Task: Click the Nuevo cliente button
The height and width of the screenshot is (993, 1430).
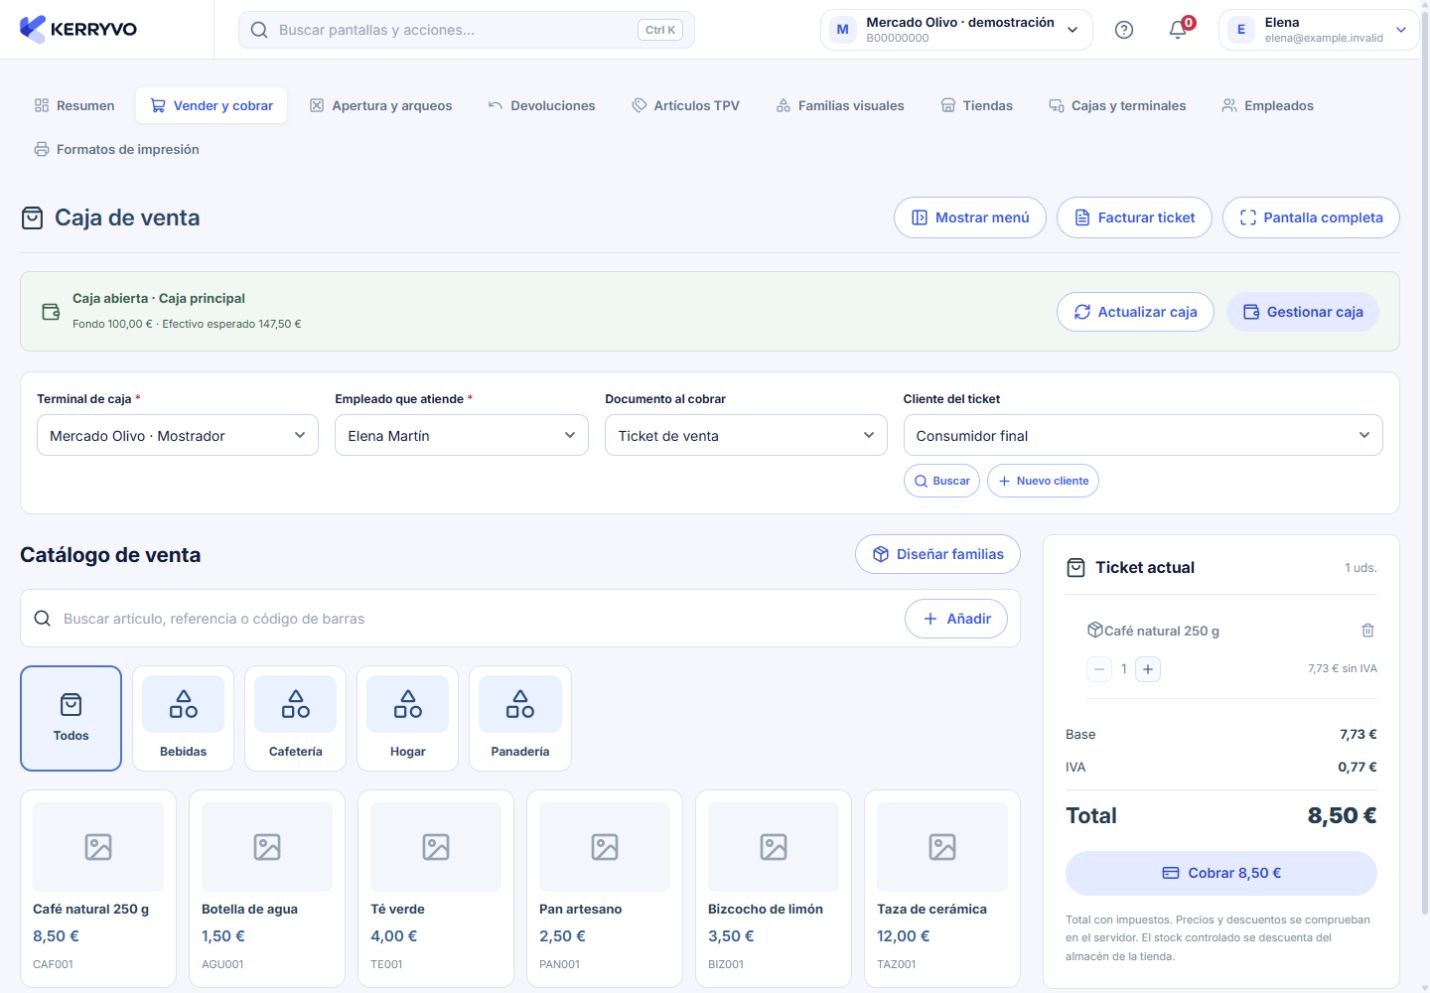Action: coord(1043,481)
